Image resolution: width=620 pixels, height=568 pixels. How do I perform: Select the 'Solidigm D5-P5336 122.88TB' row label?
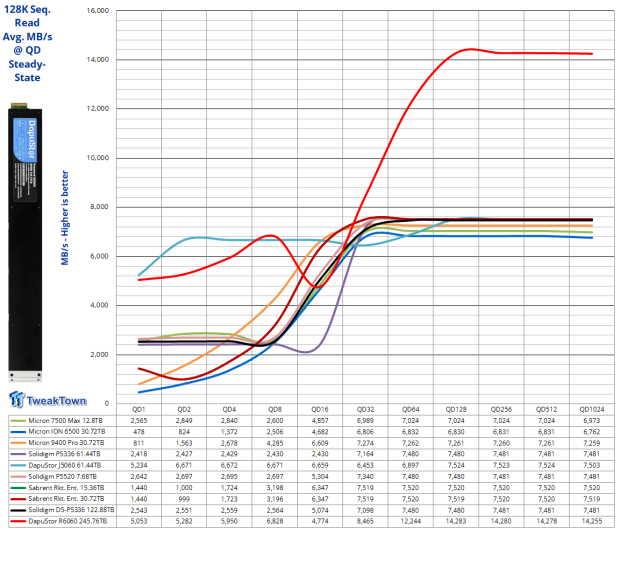coord(71,510)
